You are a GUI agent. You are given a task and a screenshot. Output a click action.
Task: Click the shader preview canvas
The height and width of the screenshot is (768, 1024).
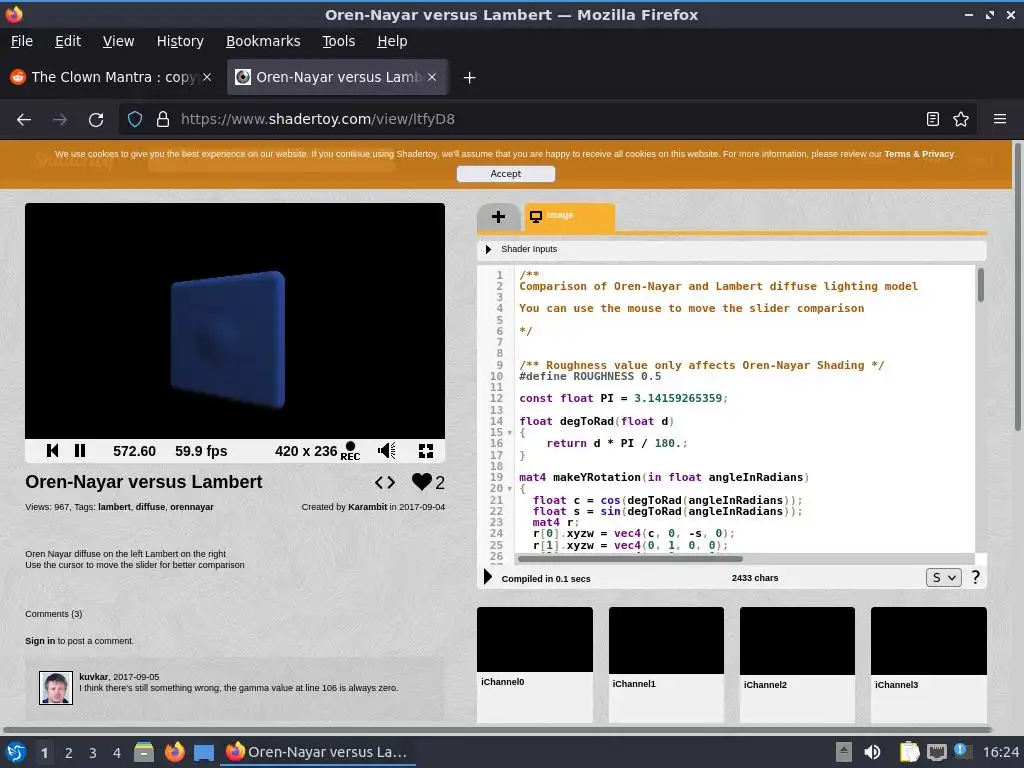coord(235,321)
